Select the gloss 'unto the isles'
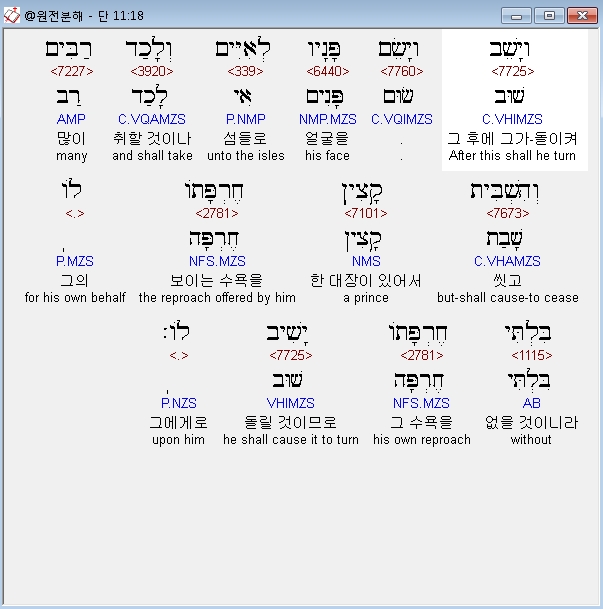Image resolution: width=603 pixels, height=609 pixels. (x=246, y=156)
